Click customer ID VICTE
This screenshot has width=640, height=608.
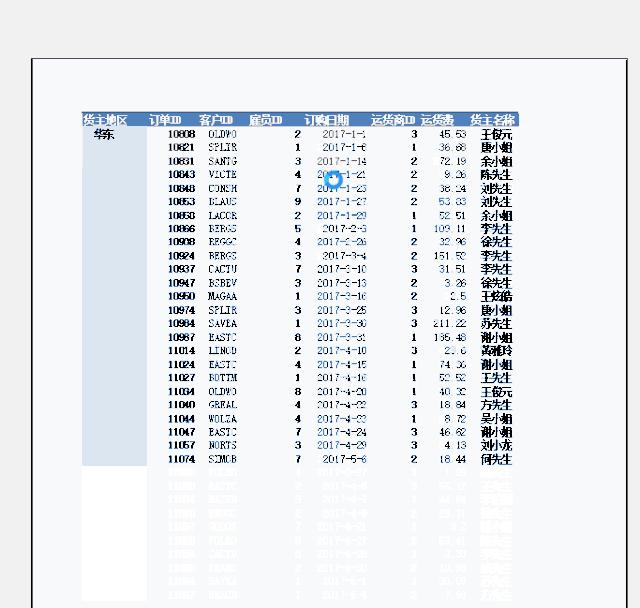(222, 175)
